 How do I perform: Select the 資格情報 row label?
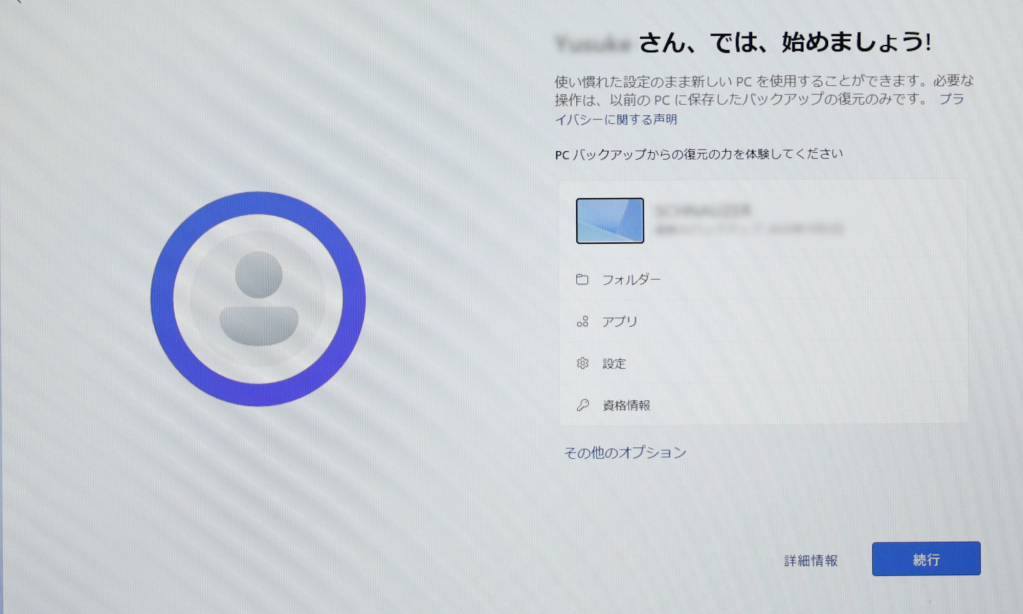(626, 406)
